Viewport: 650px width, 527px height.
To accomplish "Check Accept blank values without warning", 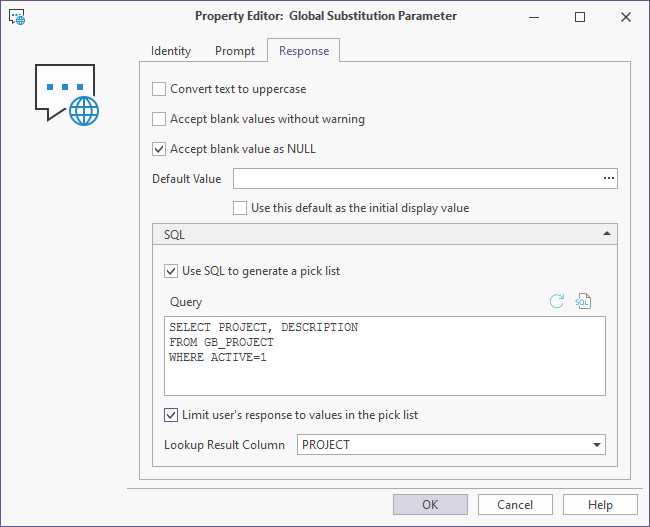I will (159, 119).
